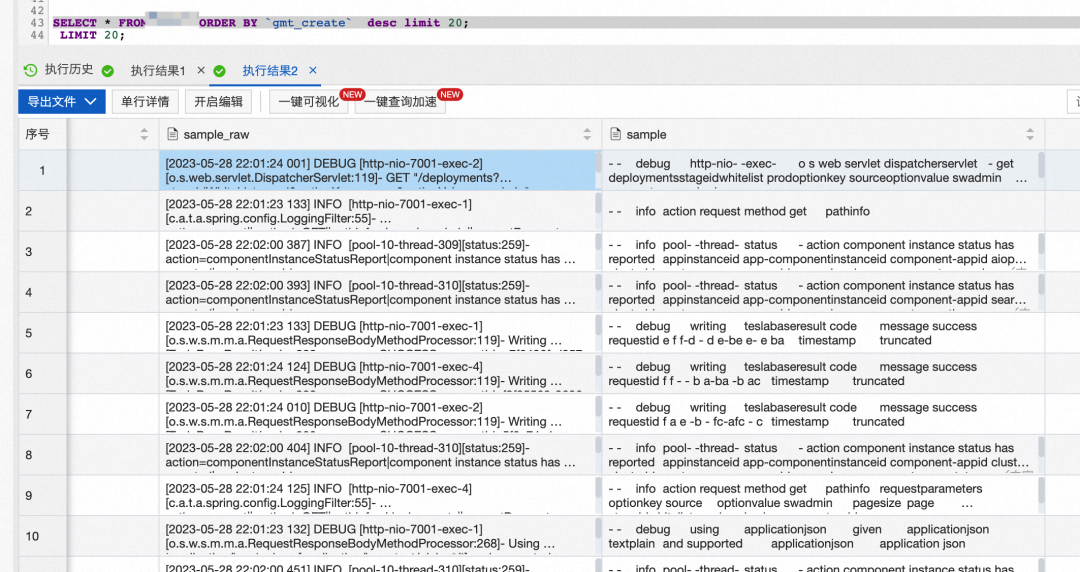Click sample cell 'info action request method get pathinfo' row 2

click(x=823, y=211)
